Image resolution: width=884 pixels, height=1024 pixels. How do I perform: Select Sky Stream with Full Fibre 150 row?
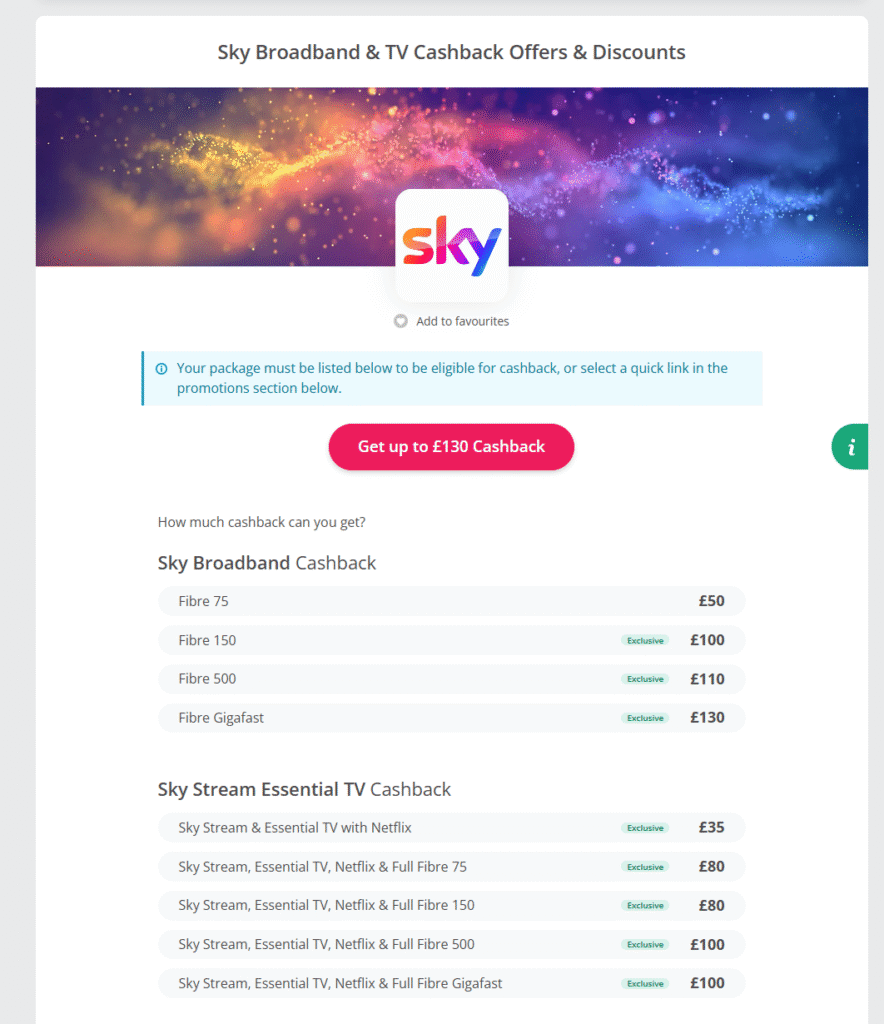tap(451, 905)
